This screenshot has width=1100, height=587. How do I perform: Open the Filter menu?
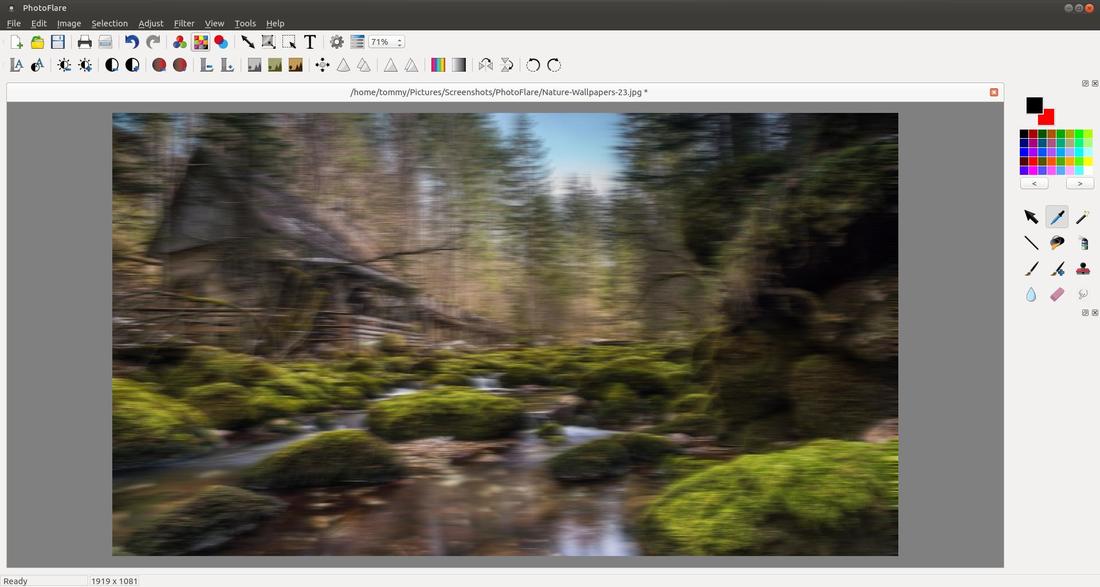coord(184,23)
